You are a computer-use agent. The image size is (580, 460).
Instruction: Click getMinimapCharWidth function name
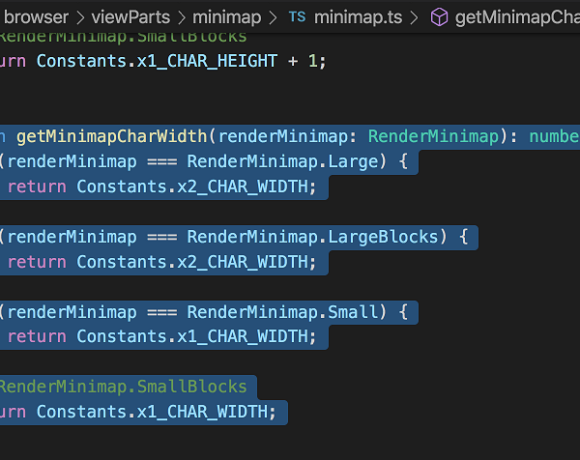pos(111,136)
